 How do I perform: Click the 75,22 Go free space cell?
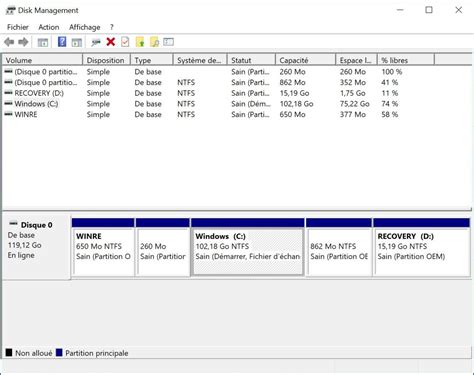(x=354, y=104)
